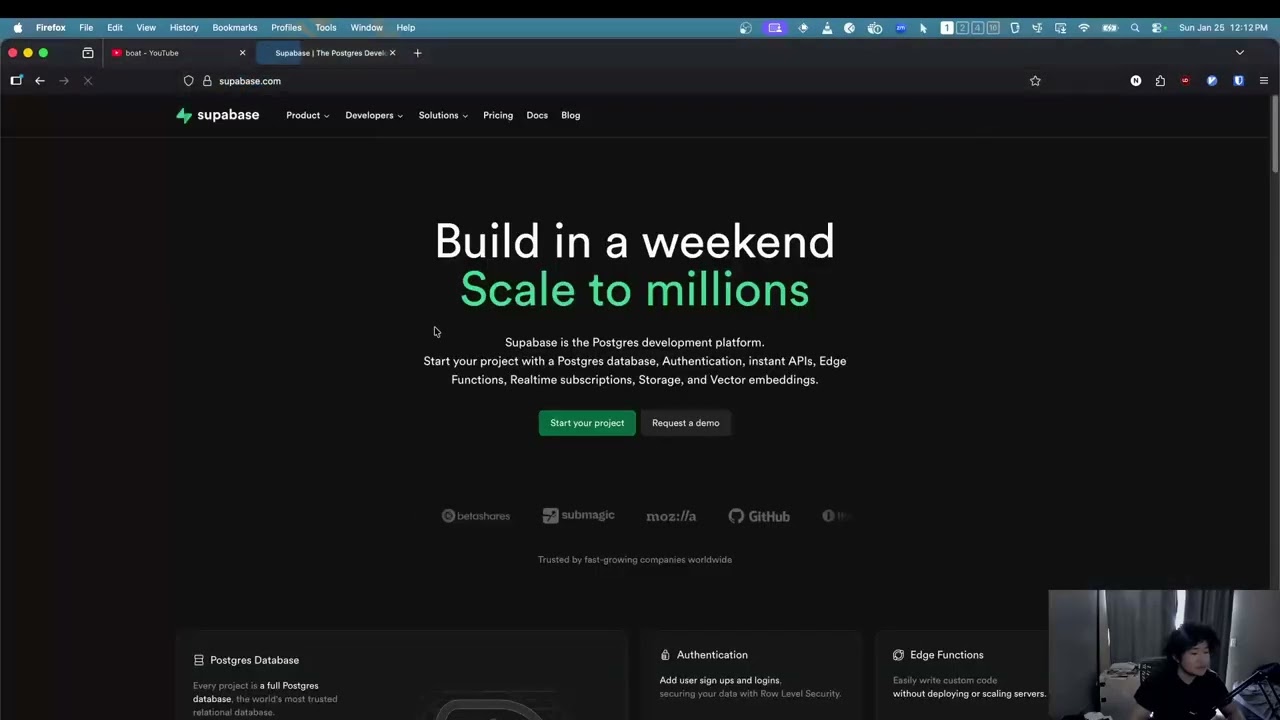Viewport: 1280px width, 720px height.
Task: Open the Profiles menu
Action: click(286, 28)
